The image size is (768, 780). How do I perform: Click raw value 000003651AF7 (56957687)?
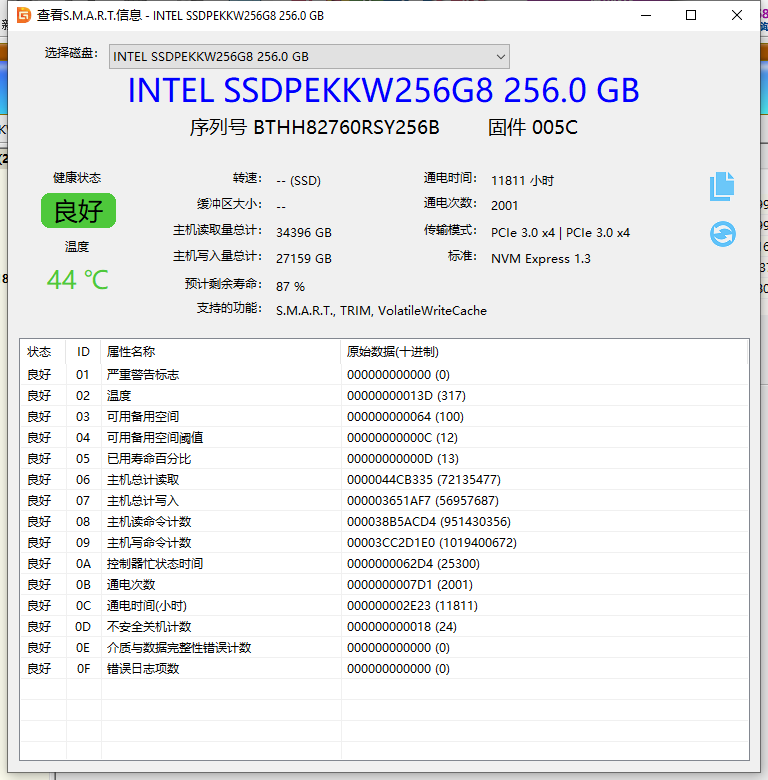(x=423, y=500)
